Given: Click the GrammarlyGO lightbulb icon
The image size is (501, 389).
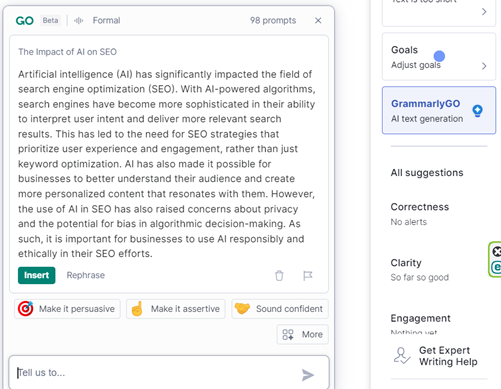Looking at the screenshot, I should (477, 111).
